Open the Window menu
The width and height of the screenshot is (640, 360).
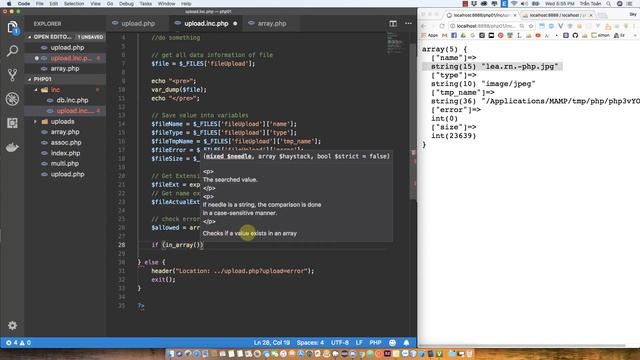(x=167, y=3)
